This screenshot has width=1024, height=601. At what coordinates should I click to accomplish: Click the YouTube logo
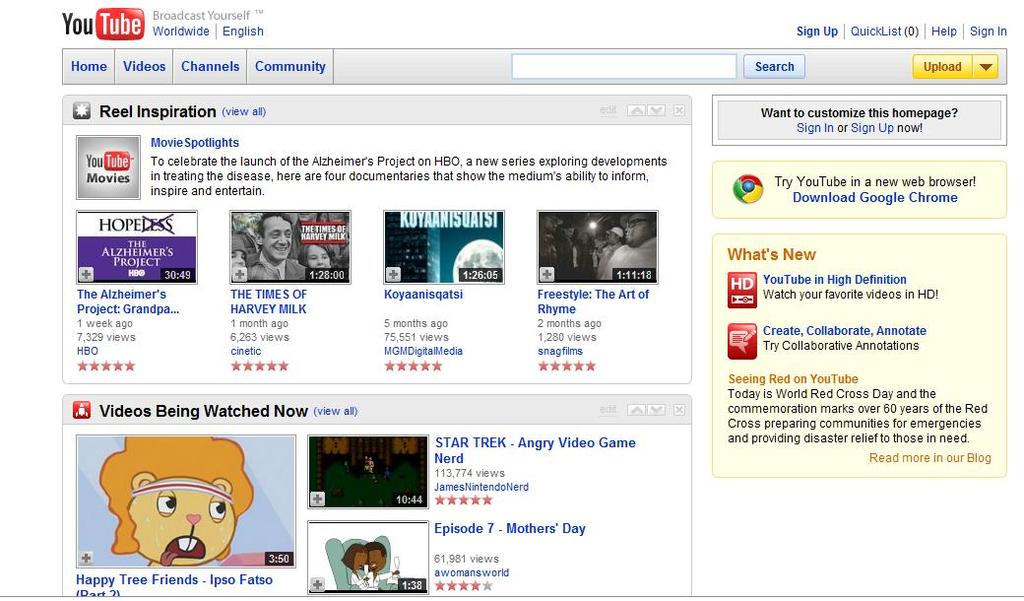(103, 24)
